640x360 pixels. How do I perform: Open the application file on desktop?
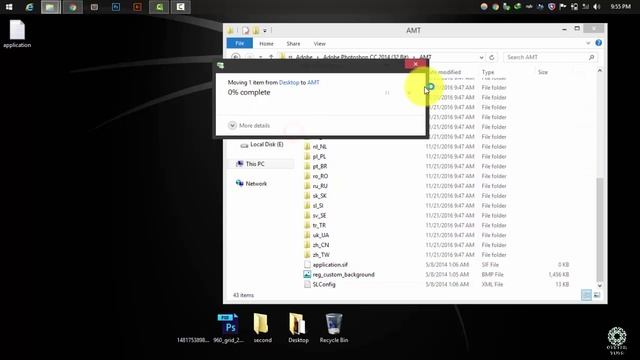17,34
